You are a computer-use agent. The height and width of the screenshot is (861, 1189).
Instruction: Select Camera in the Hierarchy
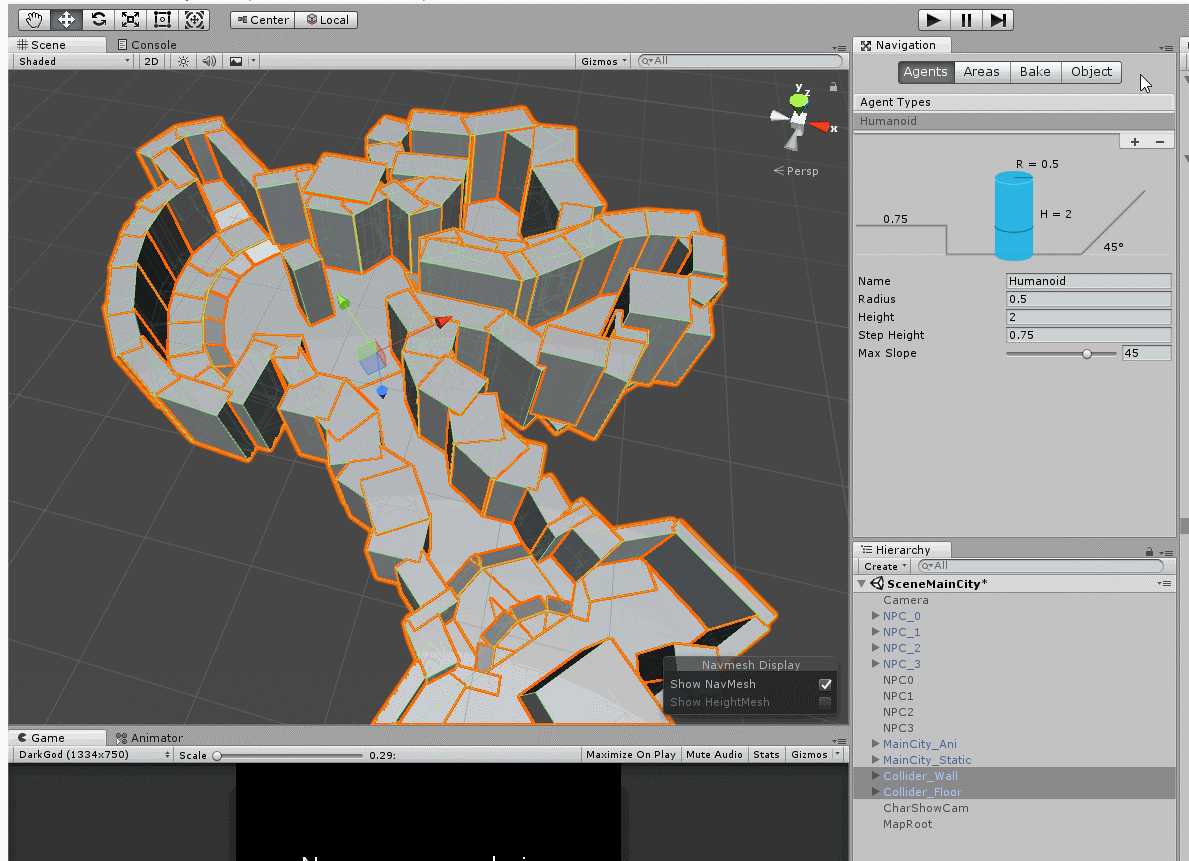click(x=905, y=600)
